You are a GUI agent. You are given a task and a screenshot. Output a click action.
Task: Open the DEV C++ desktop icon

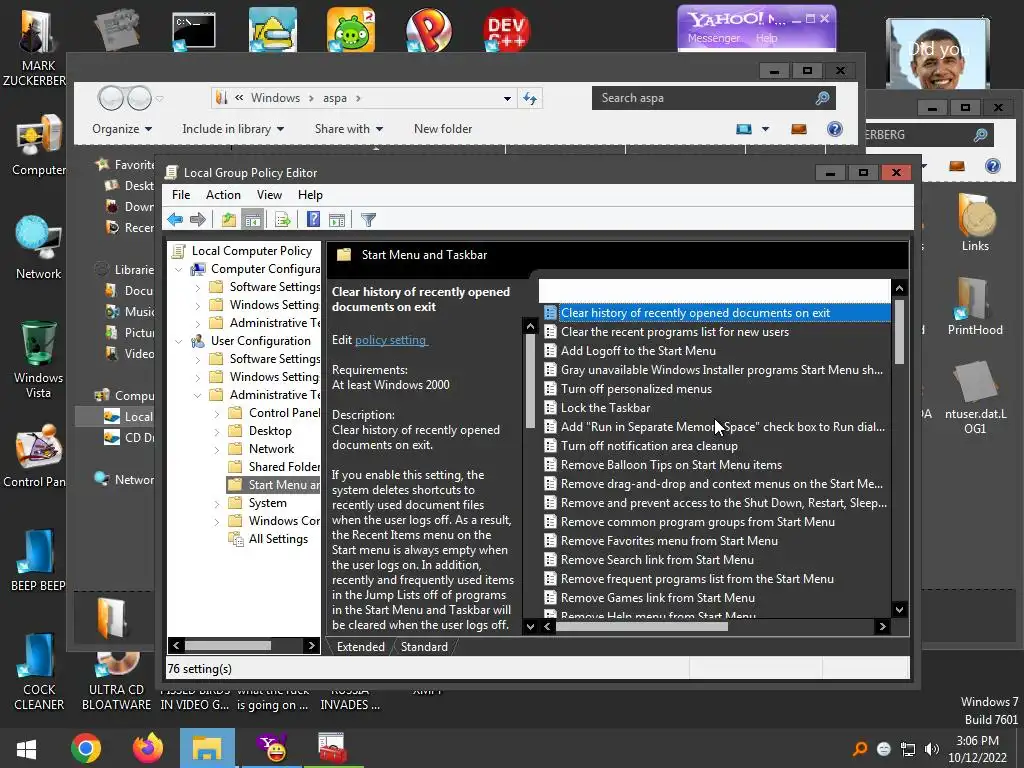tap(507, 29)
